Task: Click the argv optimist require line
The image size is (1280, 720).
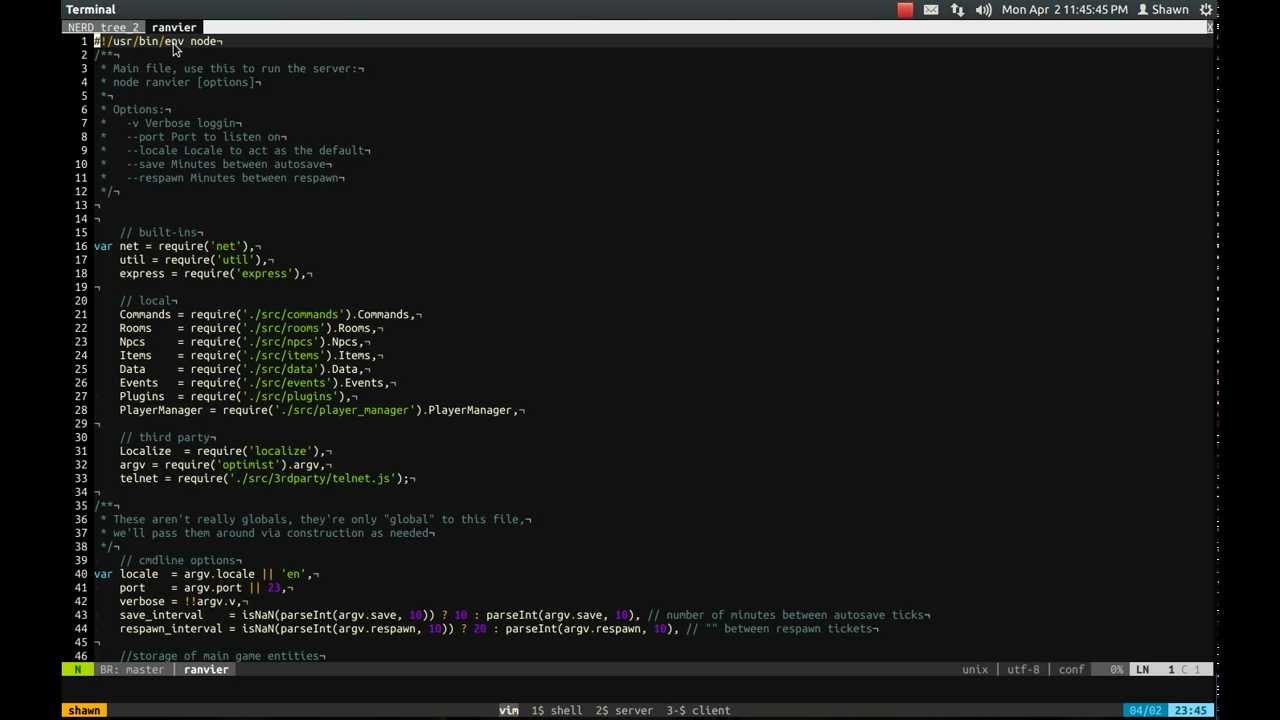Action: (225, 465)
